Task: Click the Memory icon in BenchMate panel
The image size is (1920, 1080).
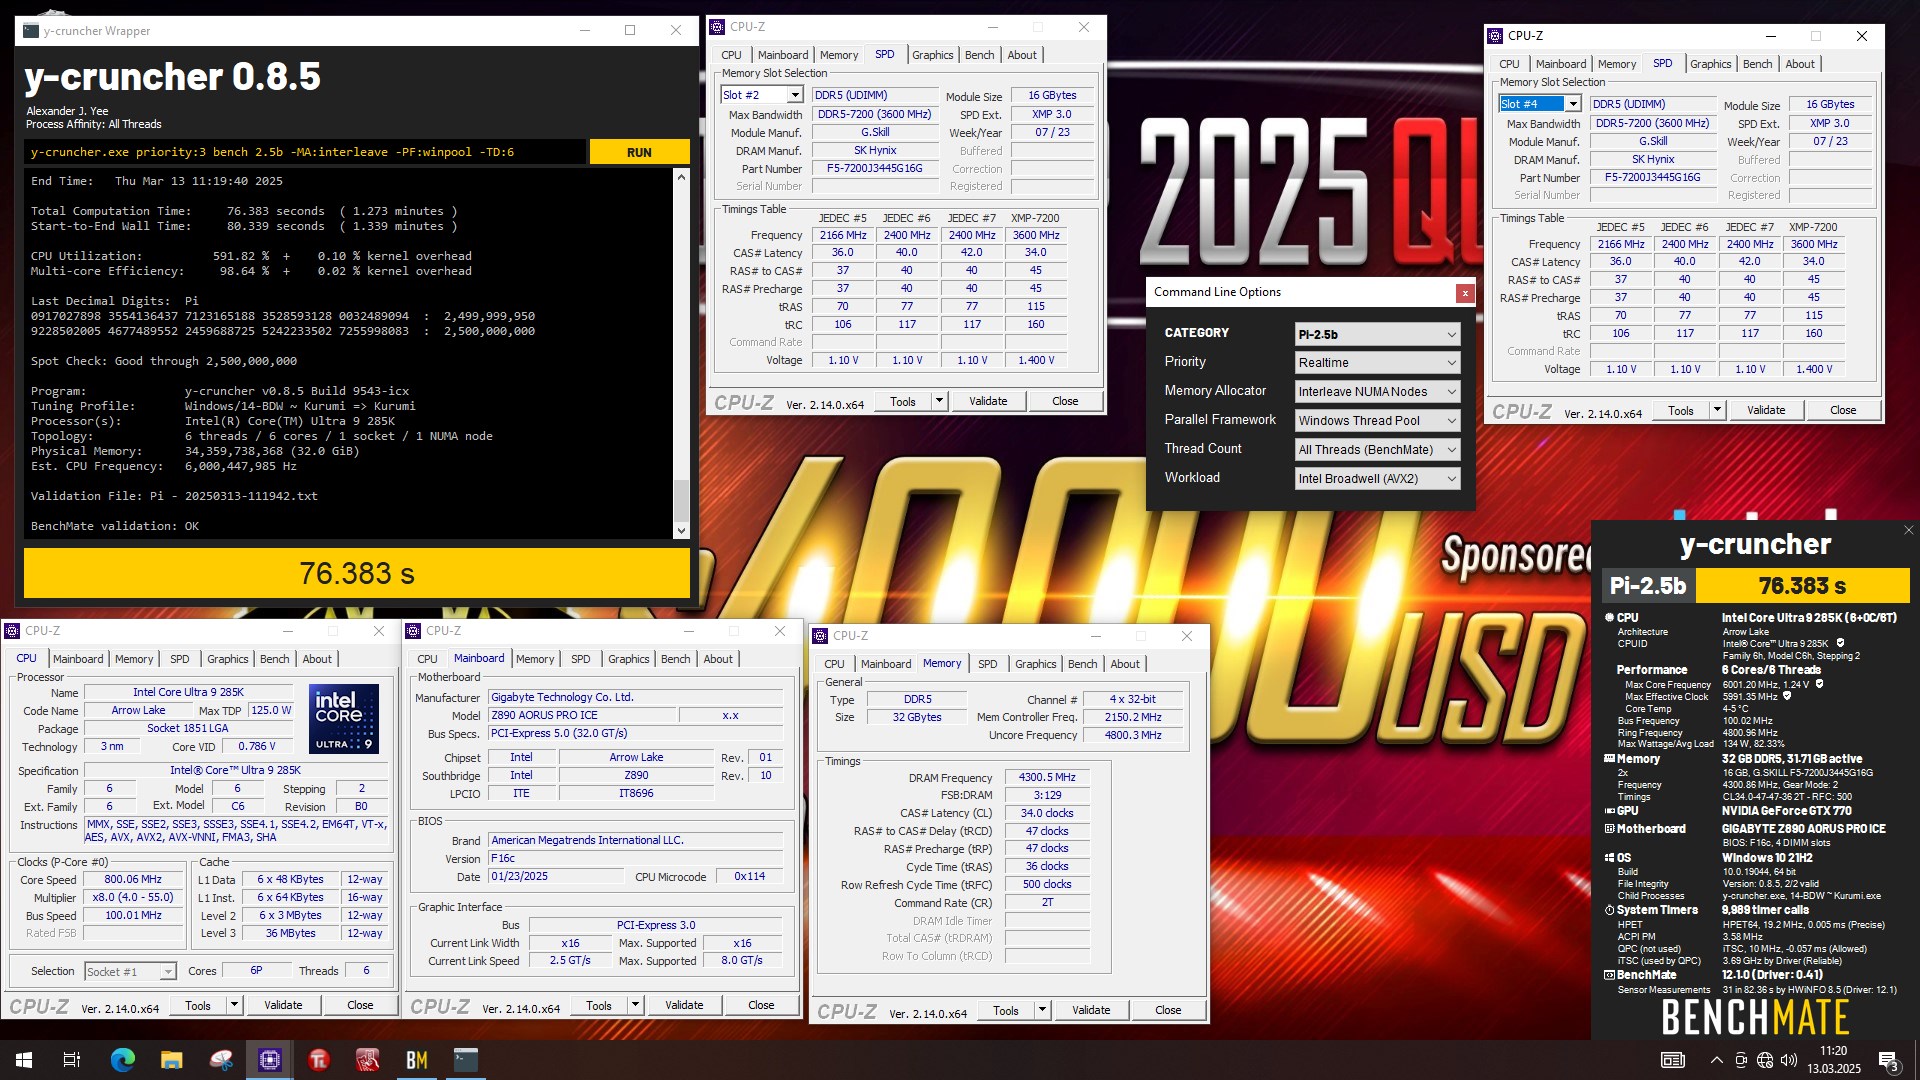Action: 1609,759
